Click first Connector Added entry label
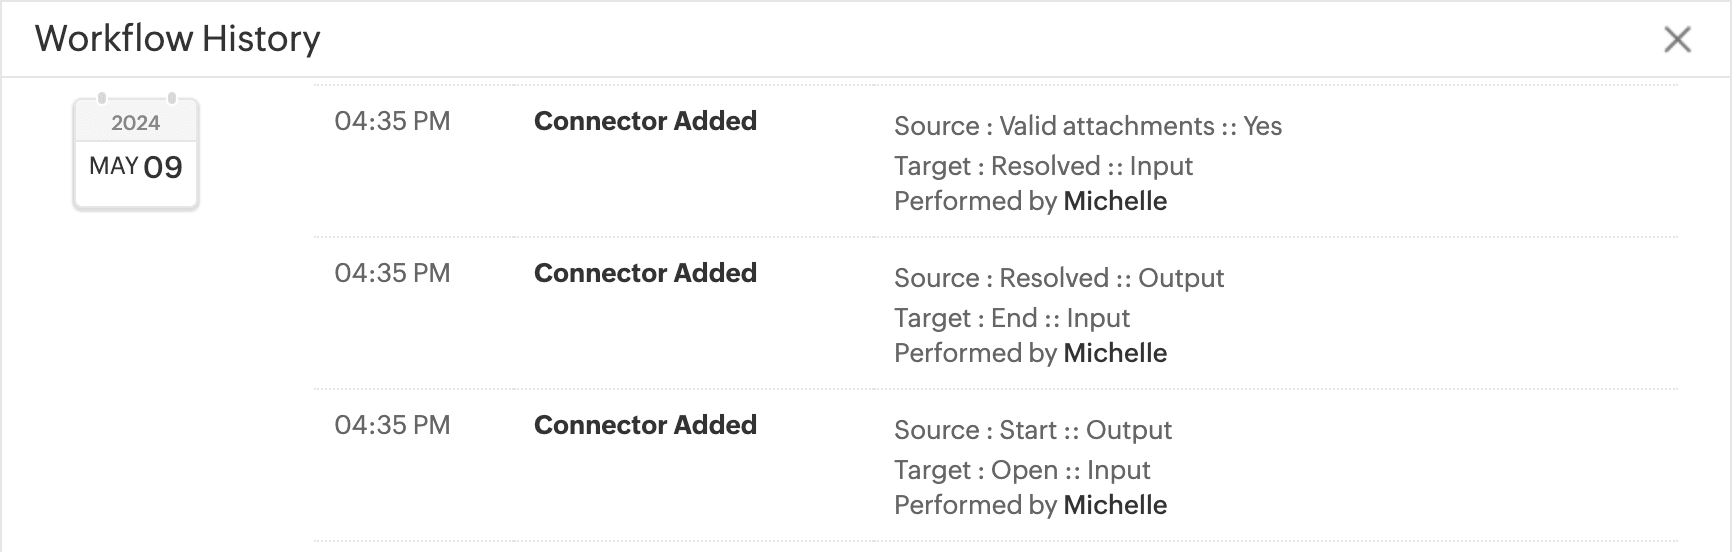Image resolution: width=1732 pixels, height=552 pixels. (645, 121)
